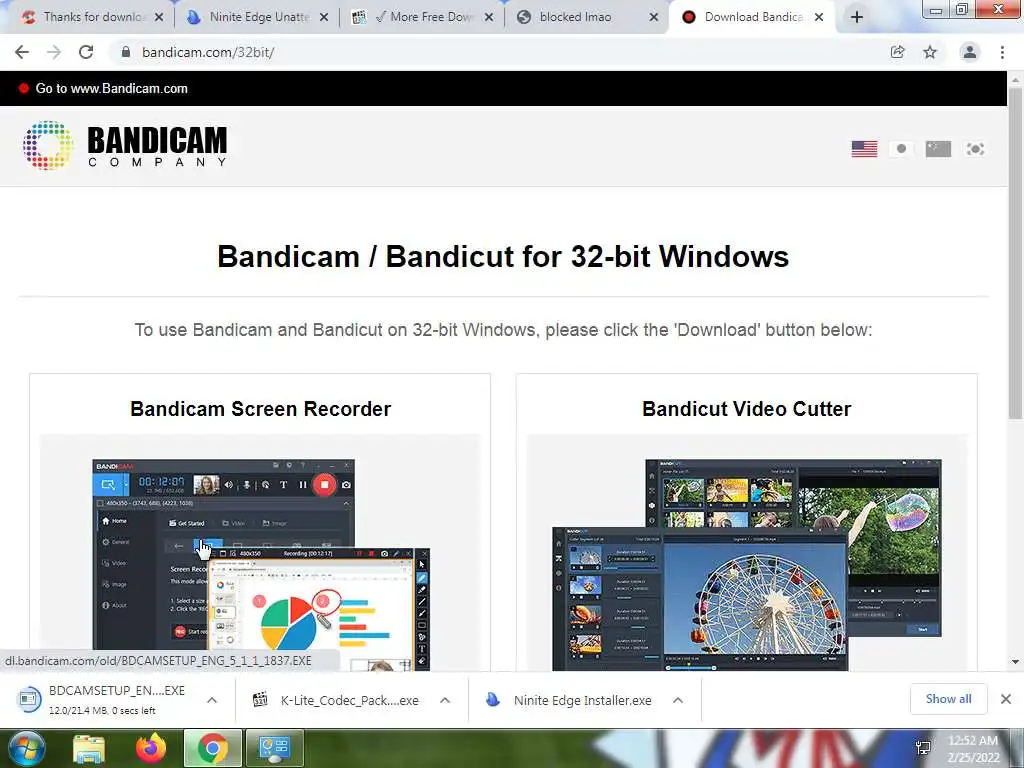Click scrollbar up arrow
The image size is (1024, 768).
(1015, 79)
